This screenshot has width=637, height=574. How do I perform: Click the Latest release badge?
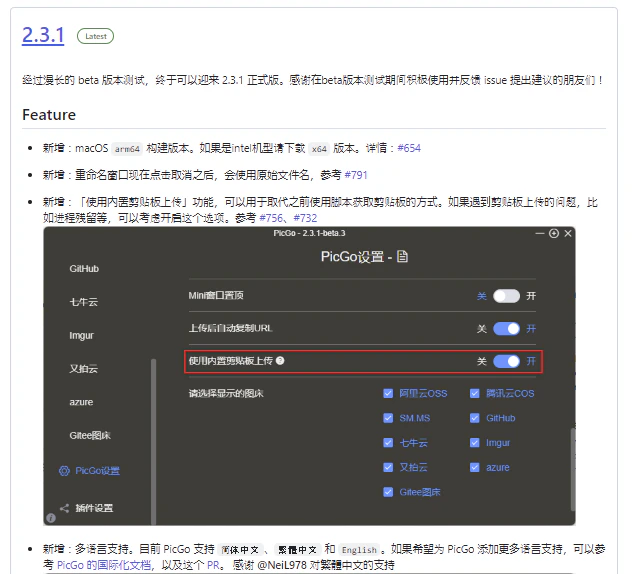pyautogui.click(x=95, y=36)
